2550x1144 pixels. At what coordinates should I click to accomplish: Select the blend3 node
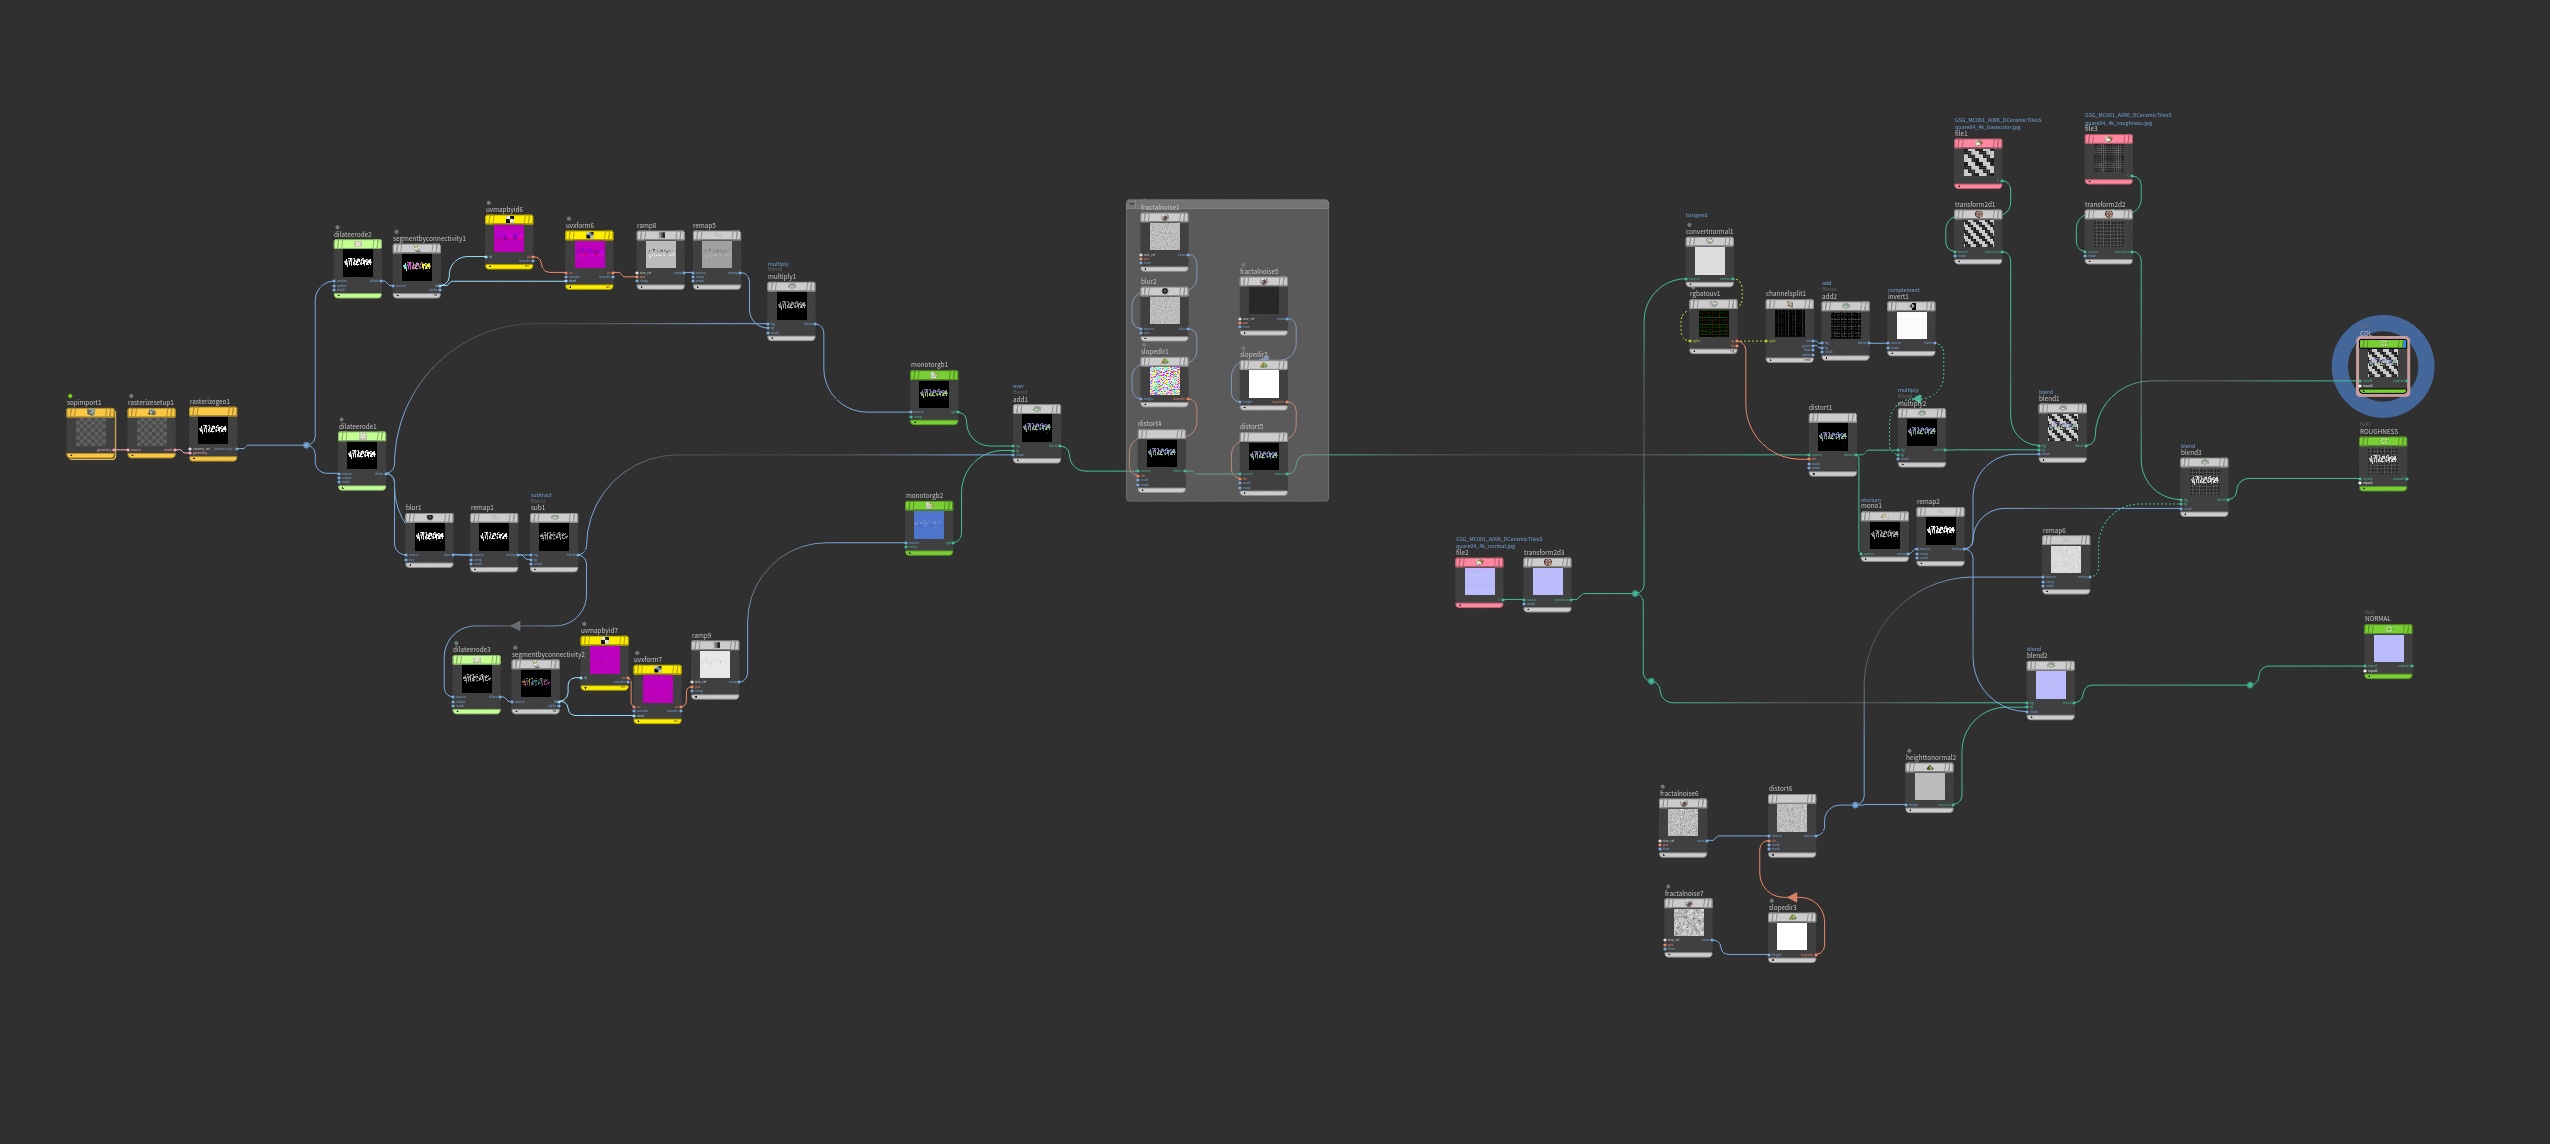[2205, 487]
